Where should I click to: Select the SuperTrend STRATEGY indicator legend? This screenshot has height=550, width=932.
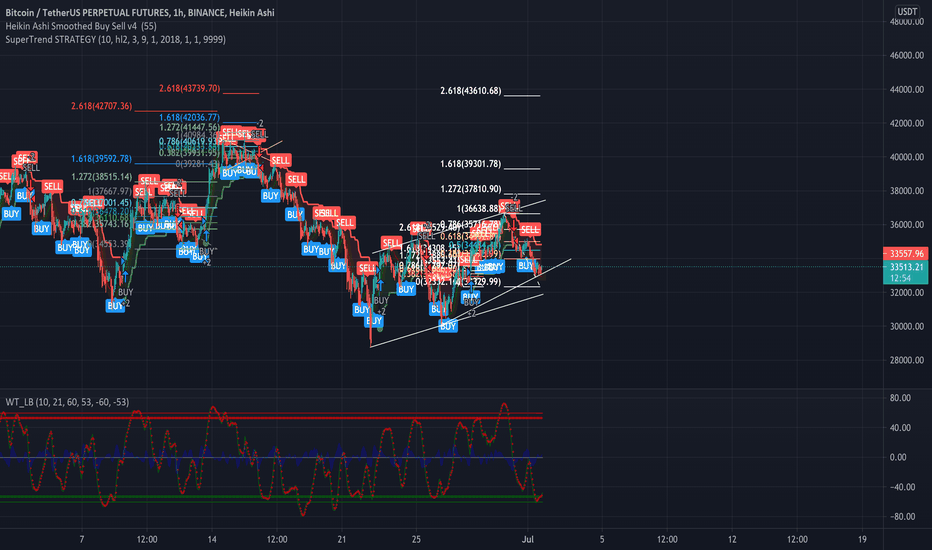pos(115,39)
